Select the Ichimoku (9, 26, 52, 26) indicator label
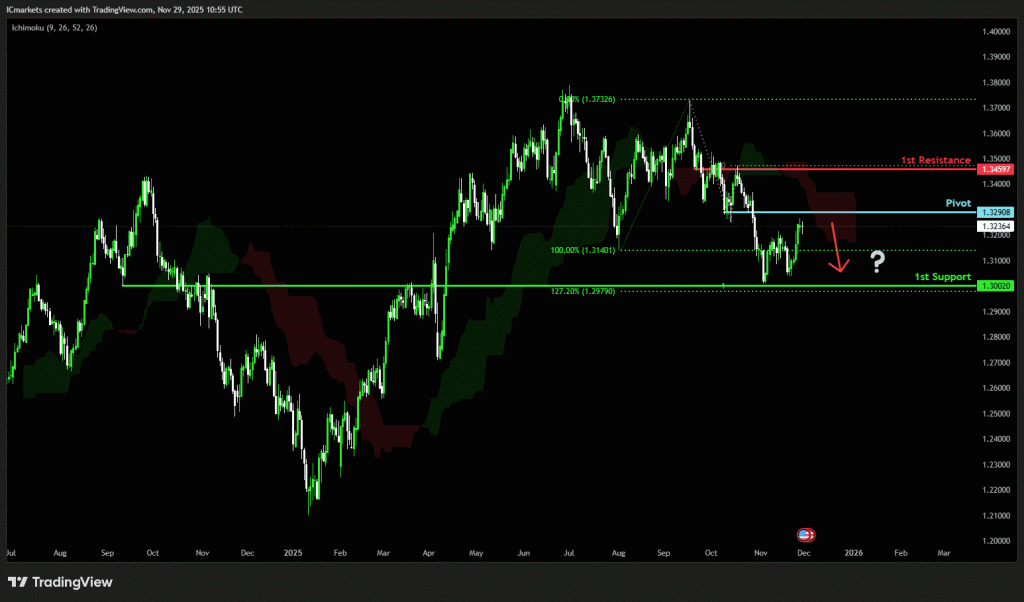1024x602 pixels. [53, 26]
